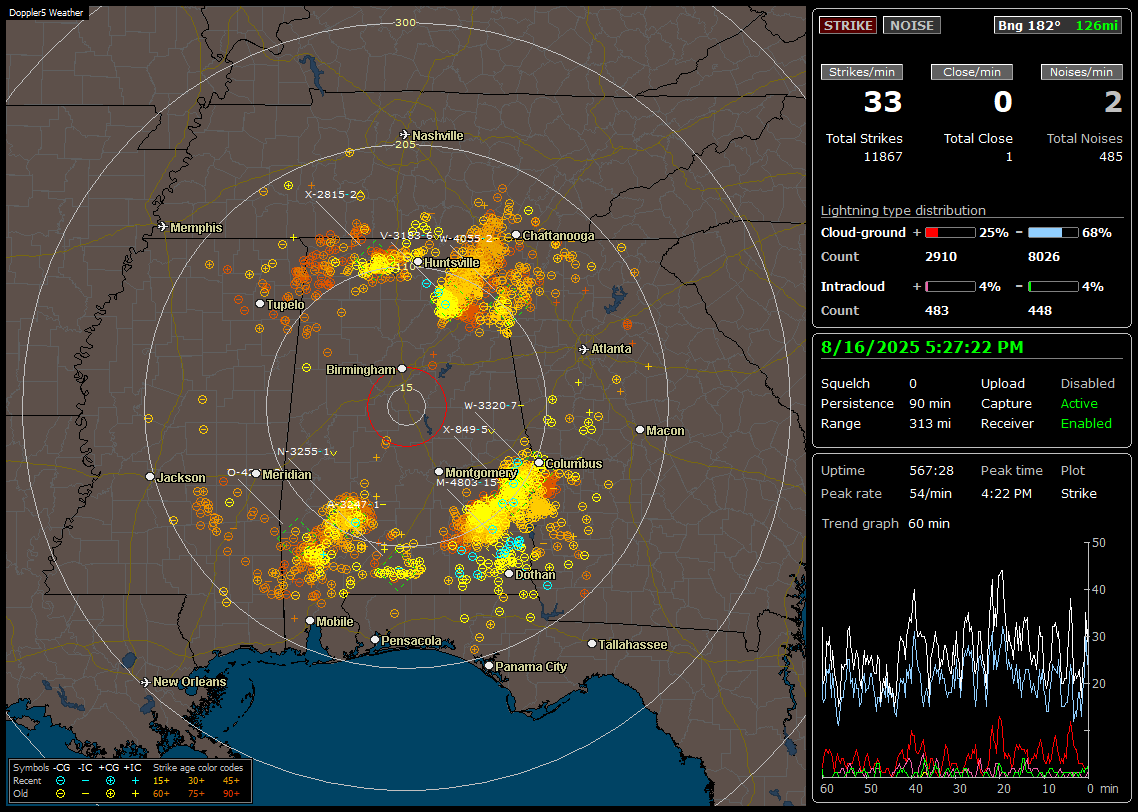1138x812 pixels.
Task: Click the old -CG yellow symbol in legend
Action: point(60,793)
